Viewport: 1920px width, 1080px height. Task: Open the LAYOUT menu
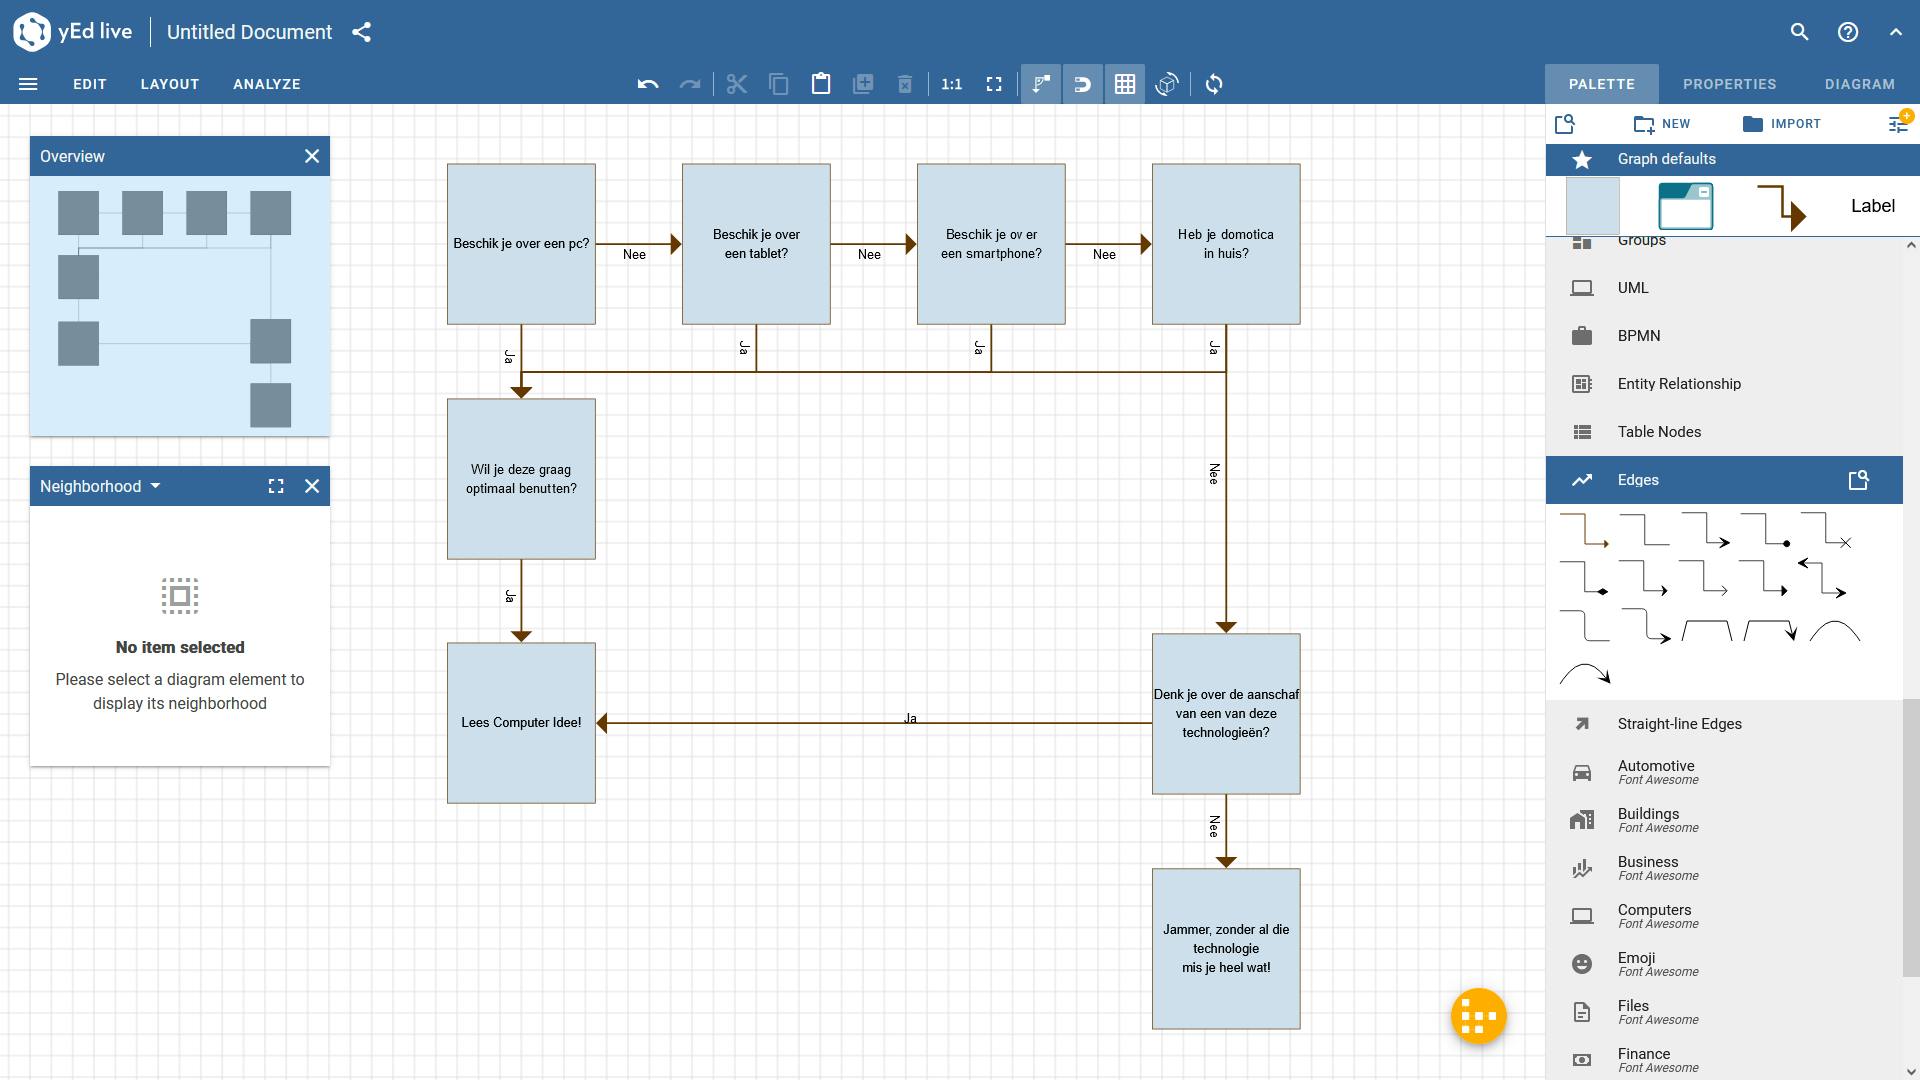(x=170, y=84)
